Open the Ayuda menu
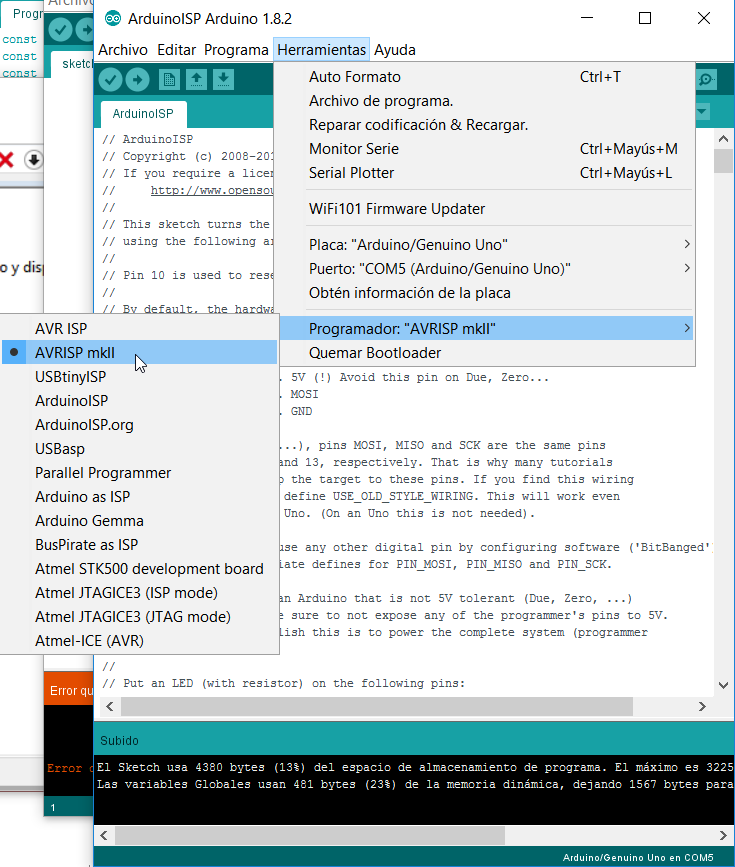735x867 pixels. [x=395, y=50]
